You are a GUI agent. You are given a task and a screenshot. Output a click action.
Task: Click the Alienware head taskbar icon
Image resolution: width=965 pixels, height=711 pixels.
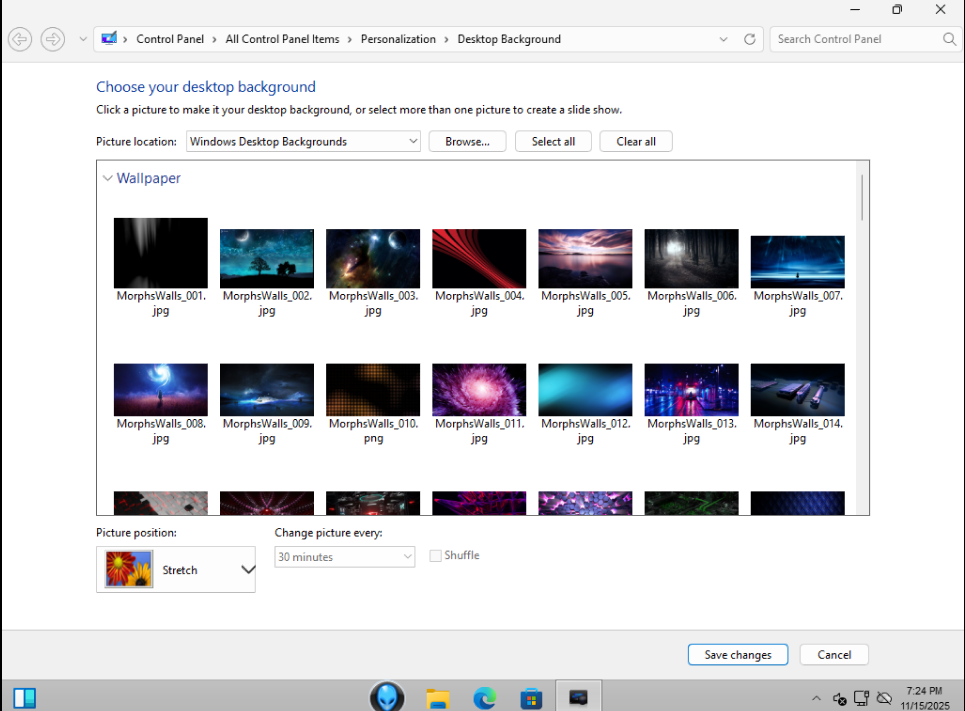387,696
